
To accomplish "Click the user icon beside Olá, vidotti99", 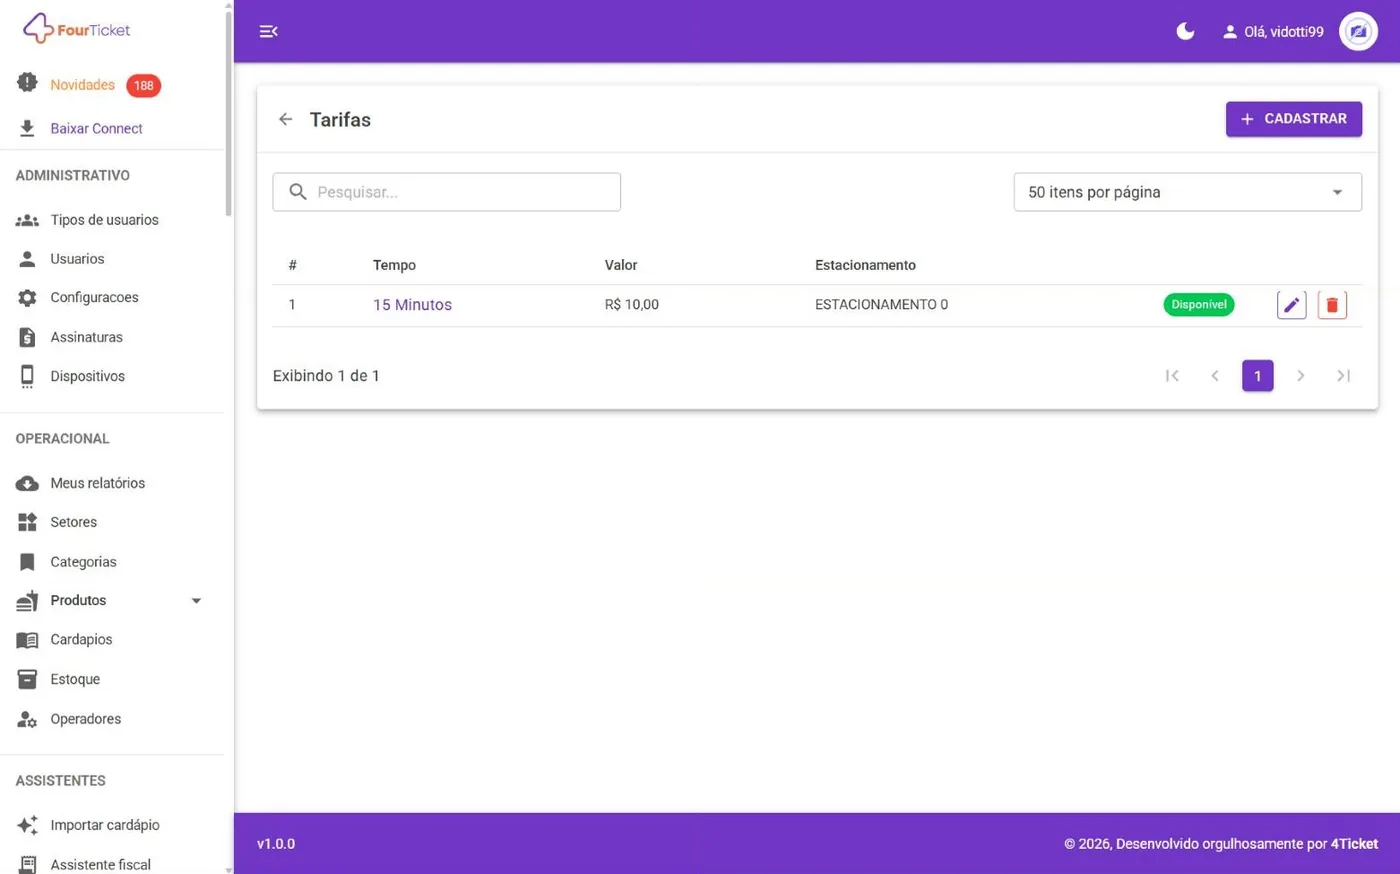I will click(x=1230, y=32).
